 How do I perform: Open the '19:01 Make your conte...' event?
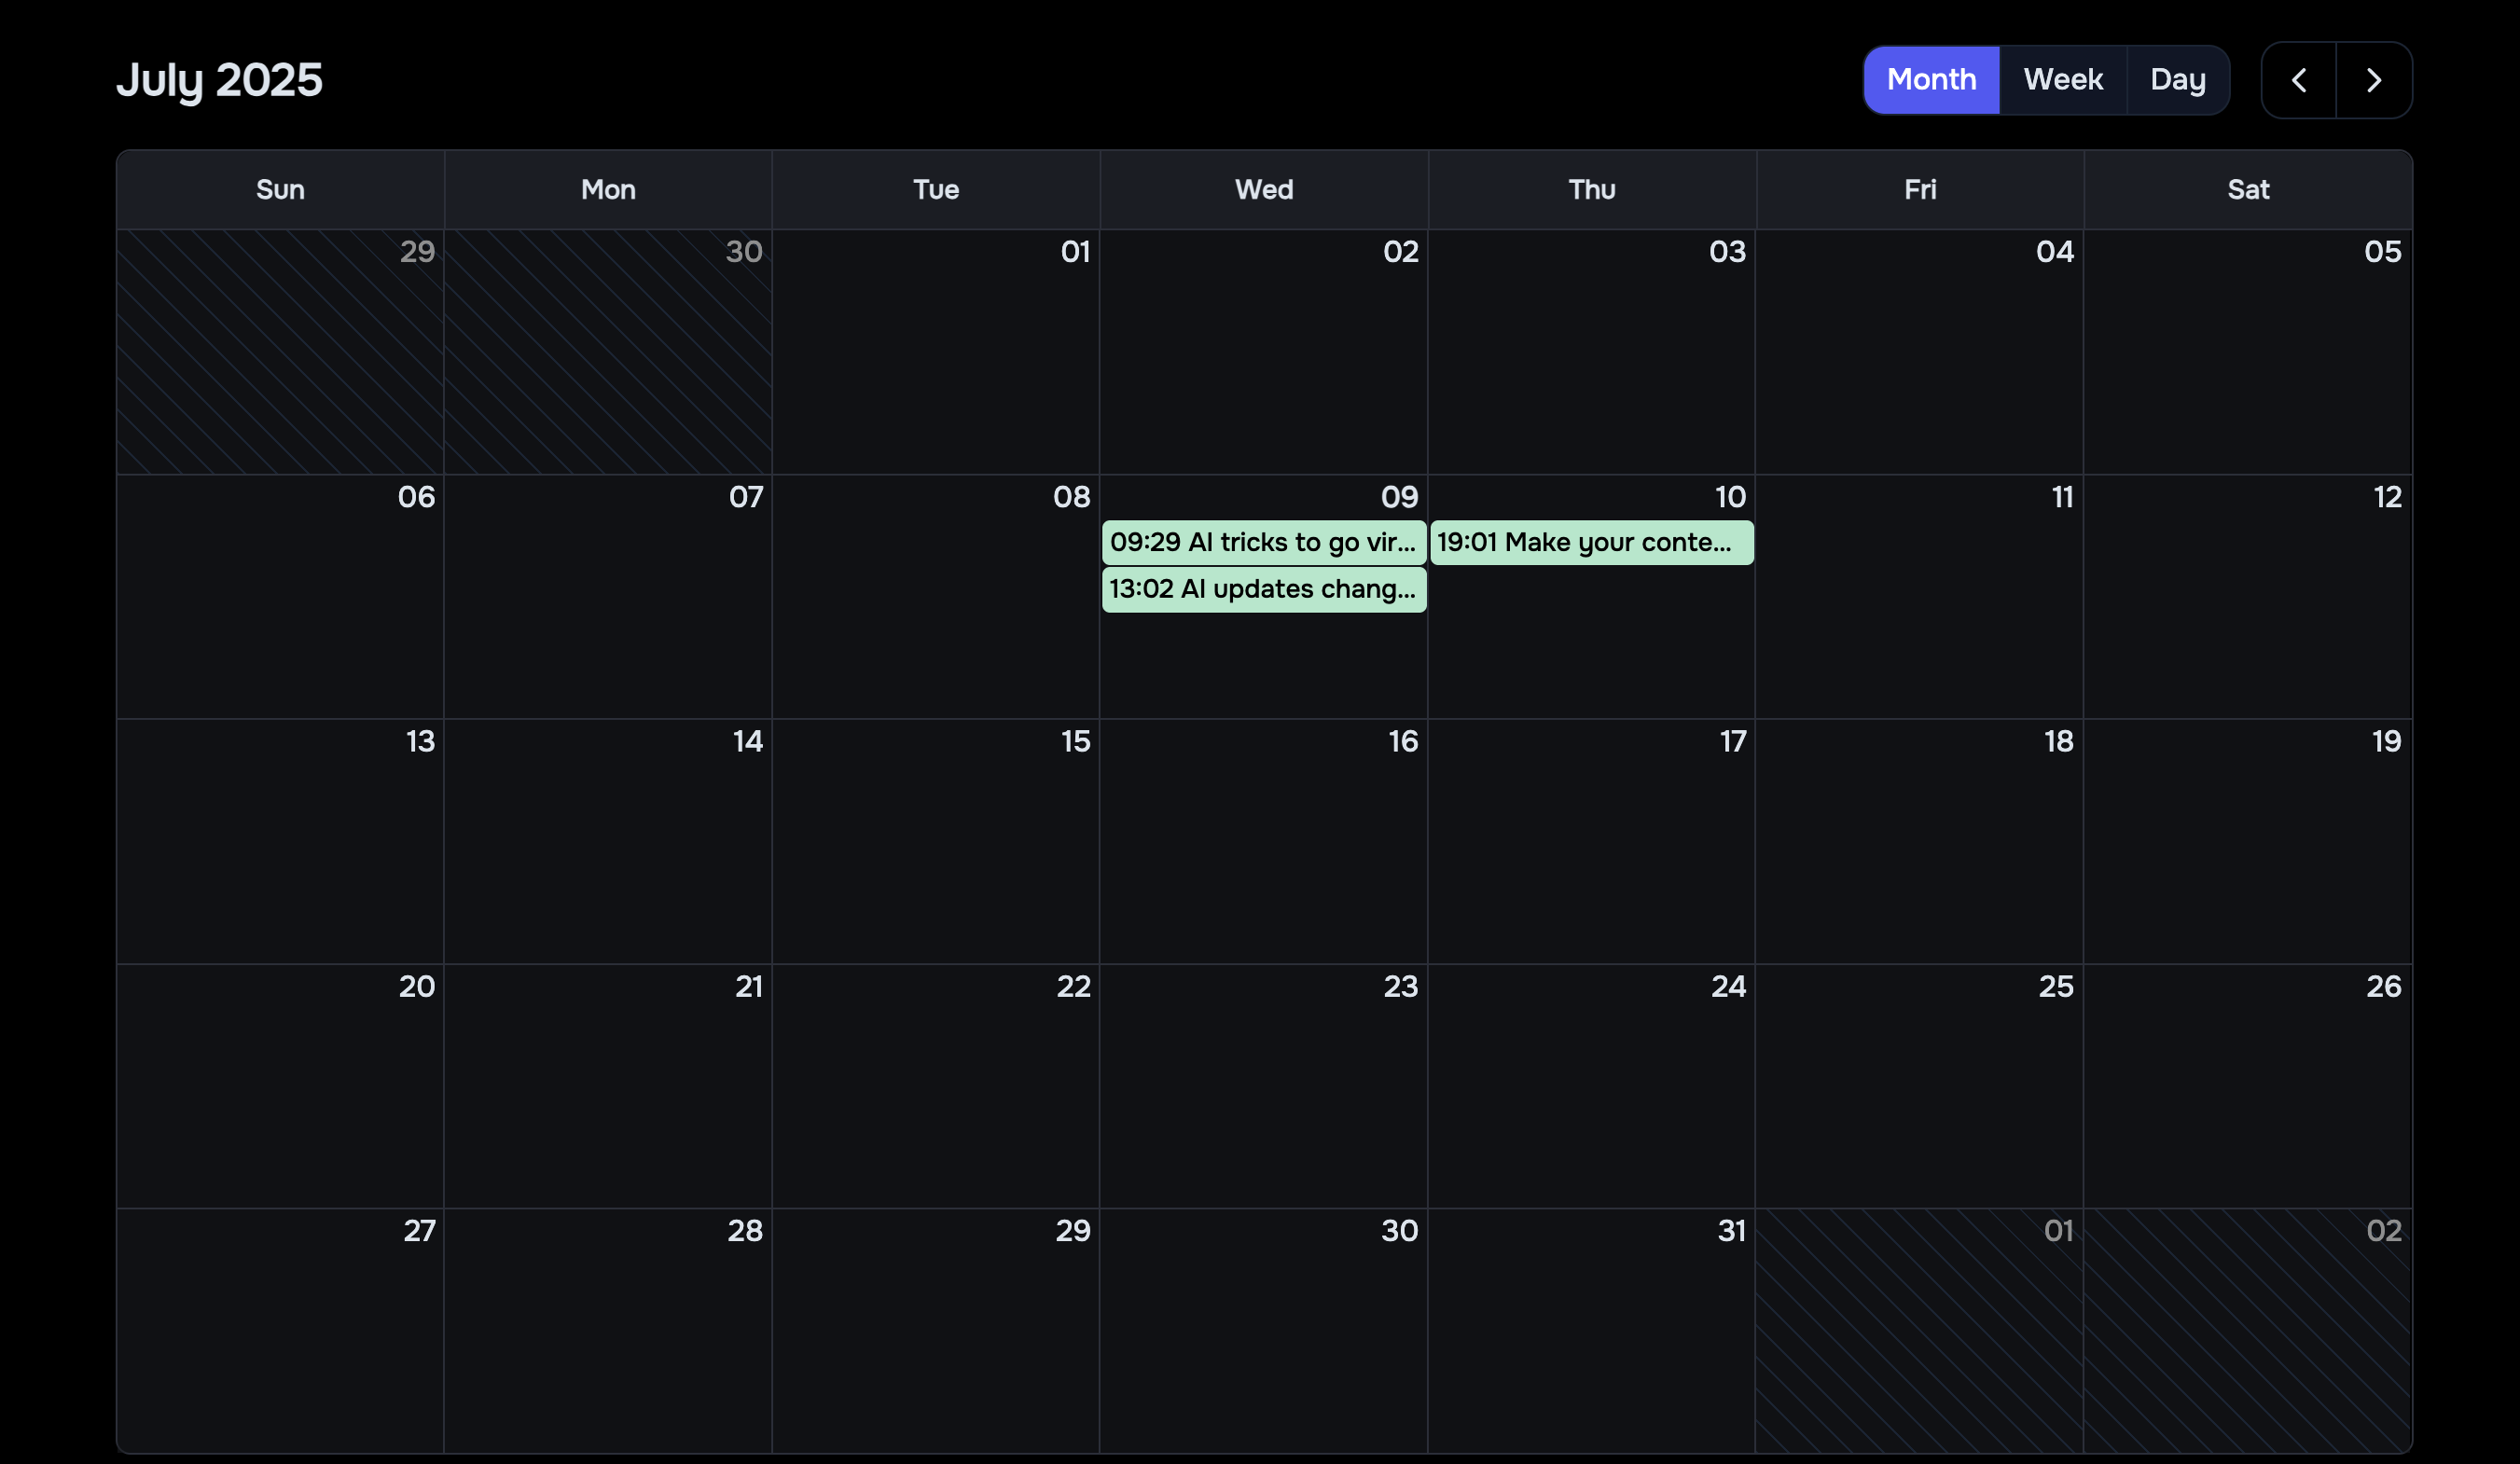1591,542
